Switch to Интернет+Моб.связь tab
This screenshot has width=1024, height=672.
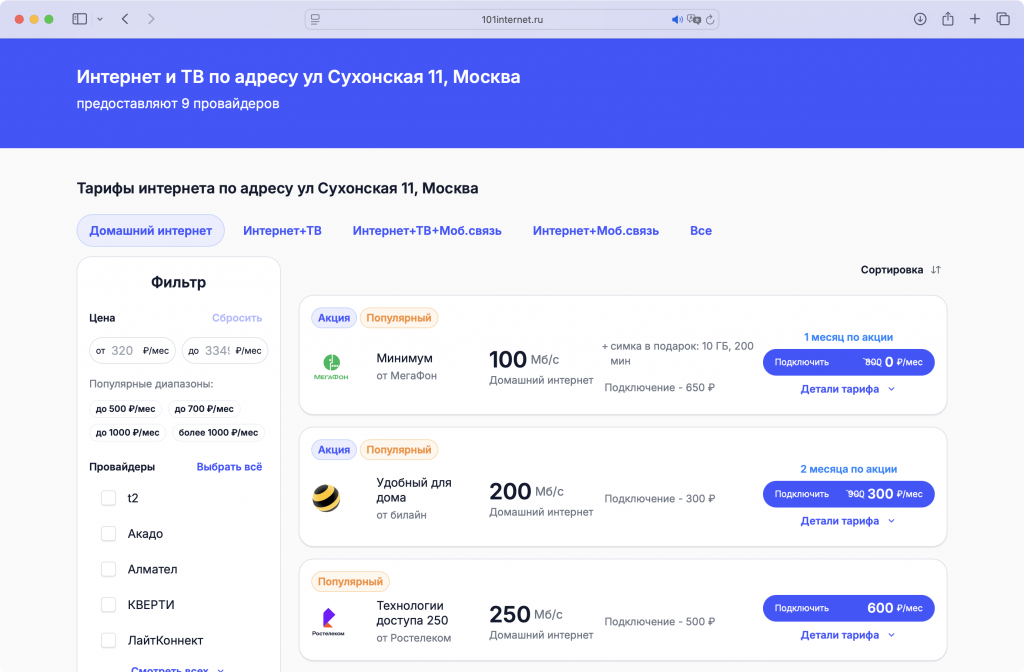[x=596, y=231]
